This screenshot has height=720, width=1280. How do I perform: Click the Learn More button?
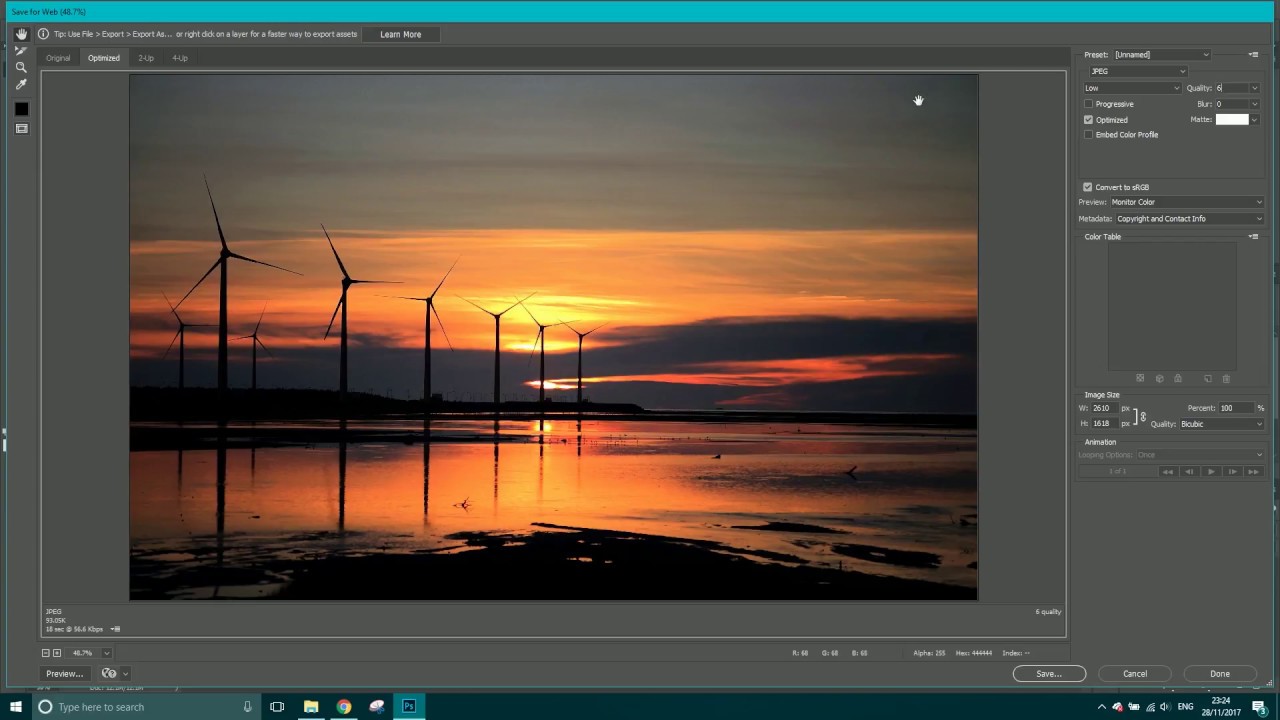click(400, 34)
